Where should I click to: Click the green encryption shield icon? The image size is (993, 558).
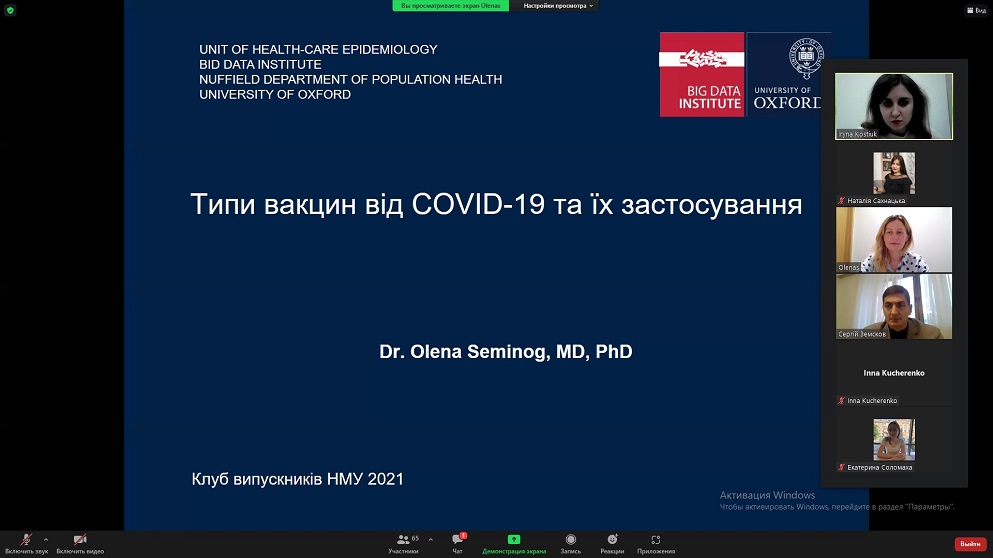[9, 9]
